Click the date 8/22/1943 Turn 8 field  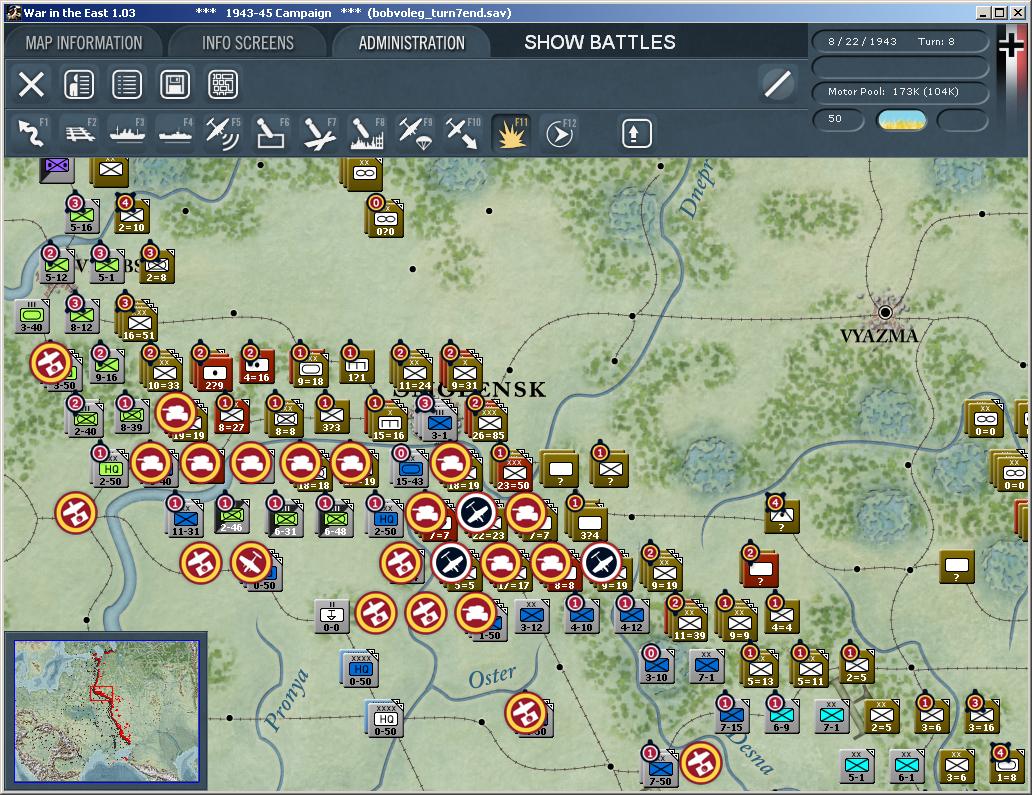click(x=900, y=41)
